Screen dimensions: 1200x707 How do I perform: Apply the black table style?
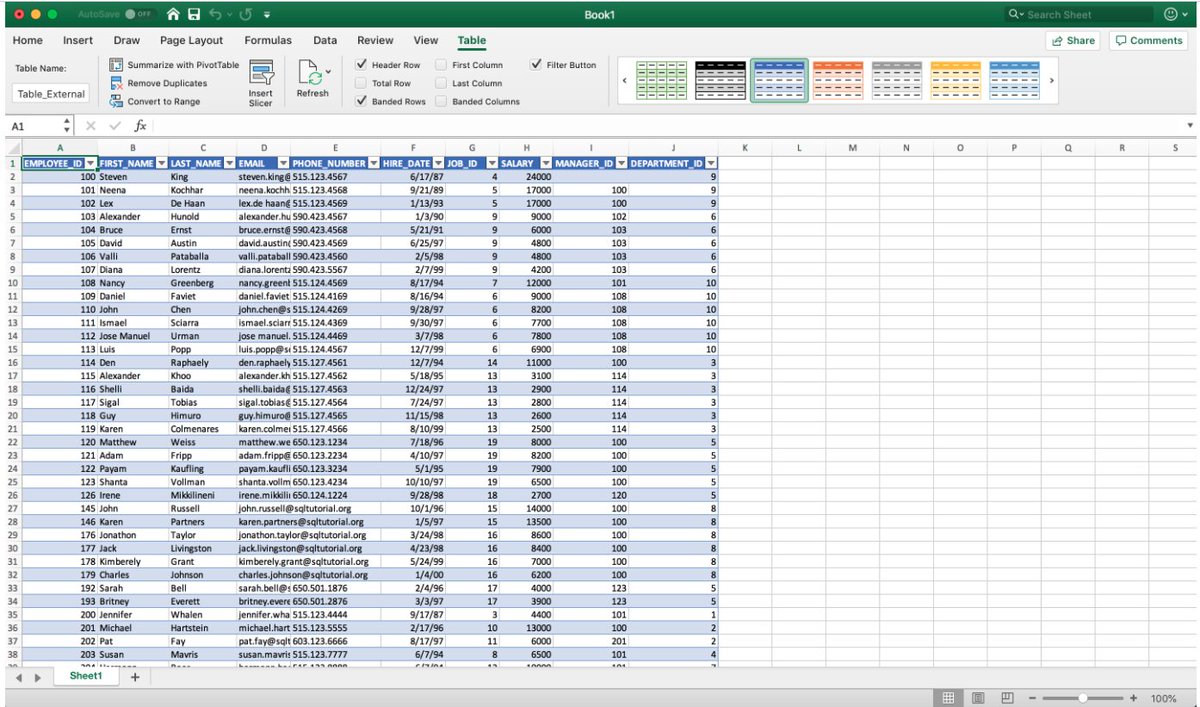(720, 79)
